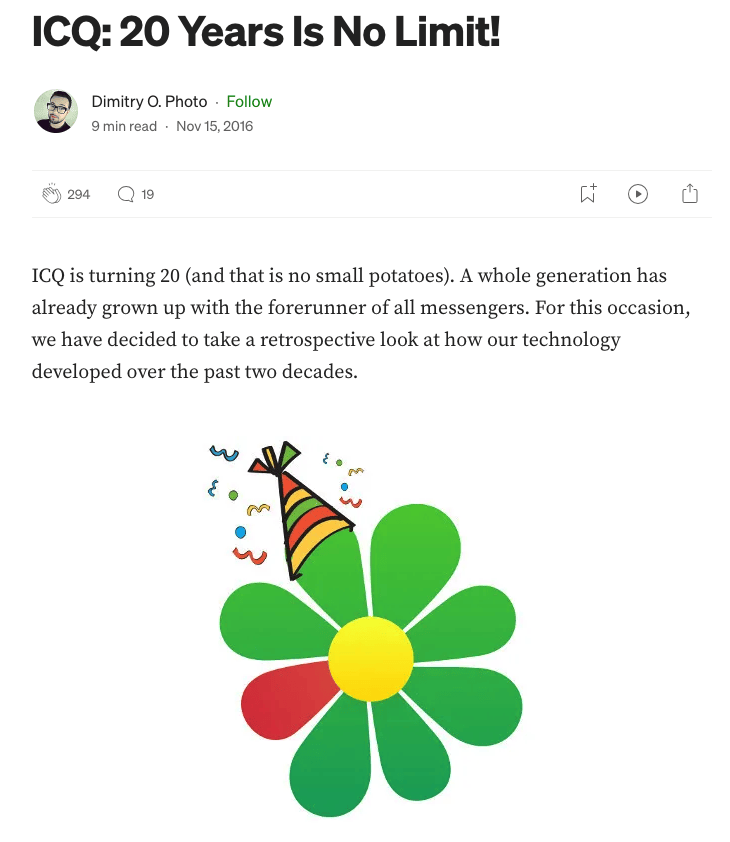Bookmark this story with the save icon
The height and width of the screenshot is (842, 730).
point(588,194)
